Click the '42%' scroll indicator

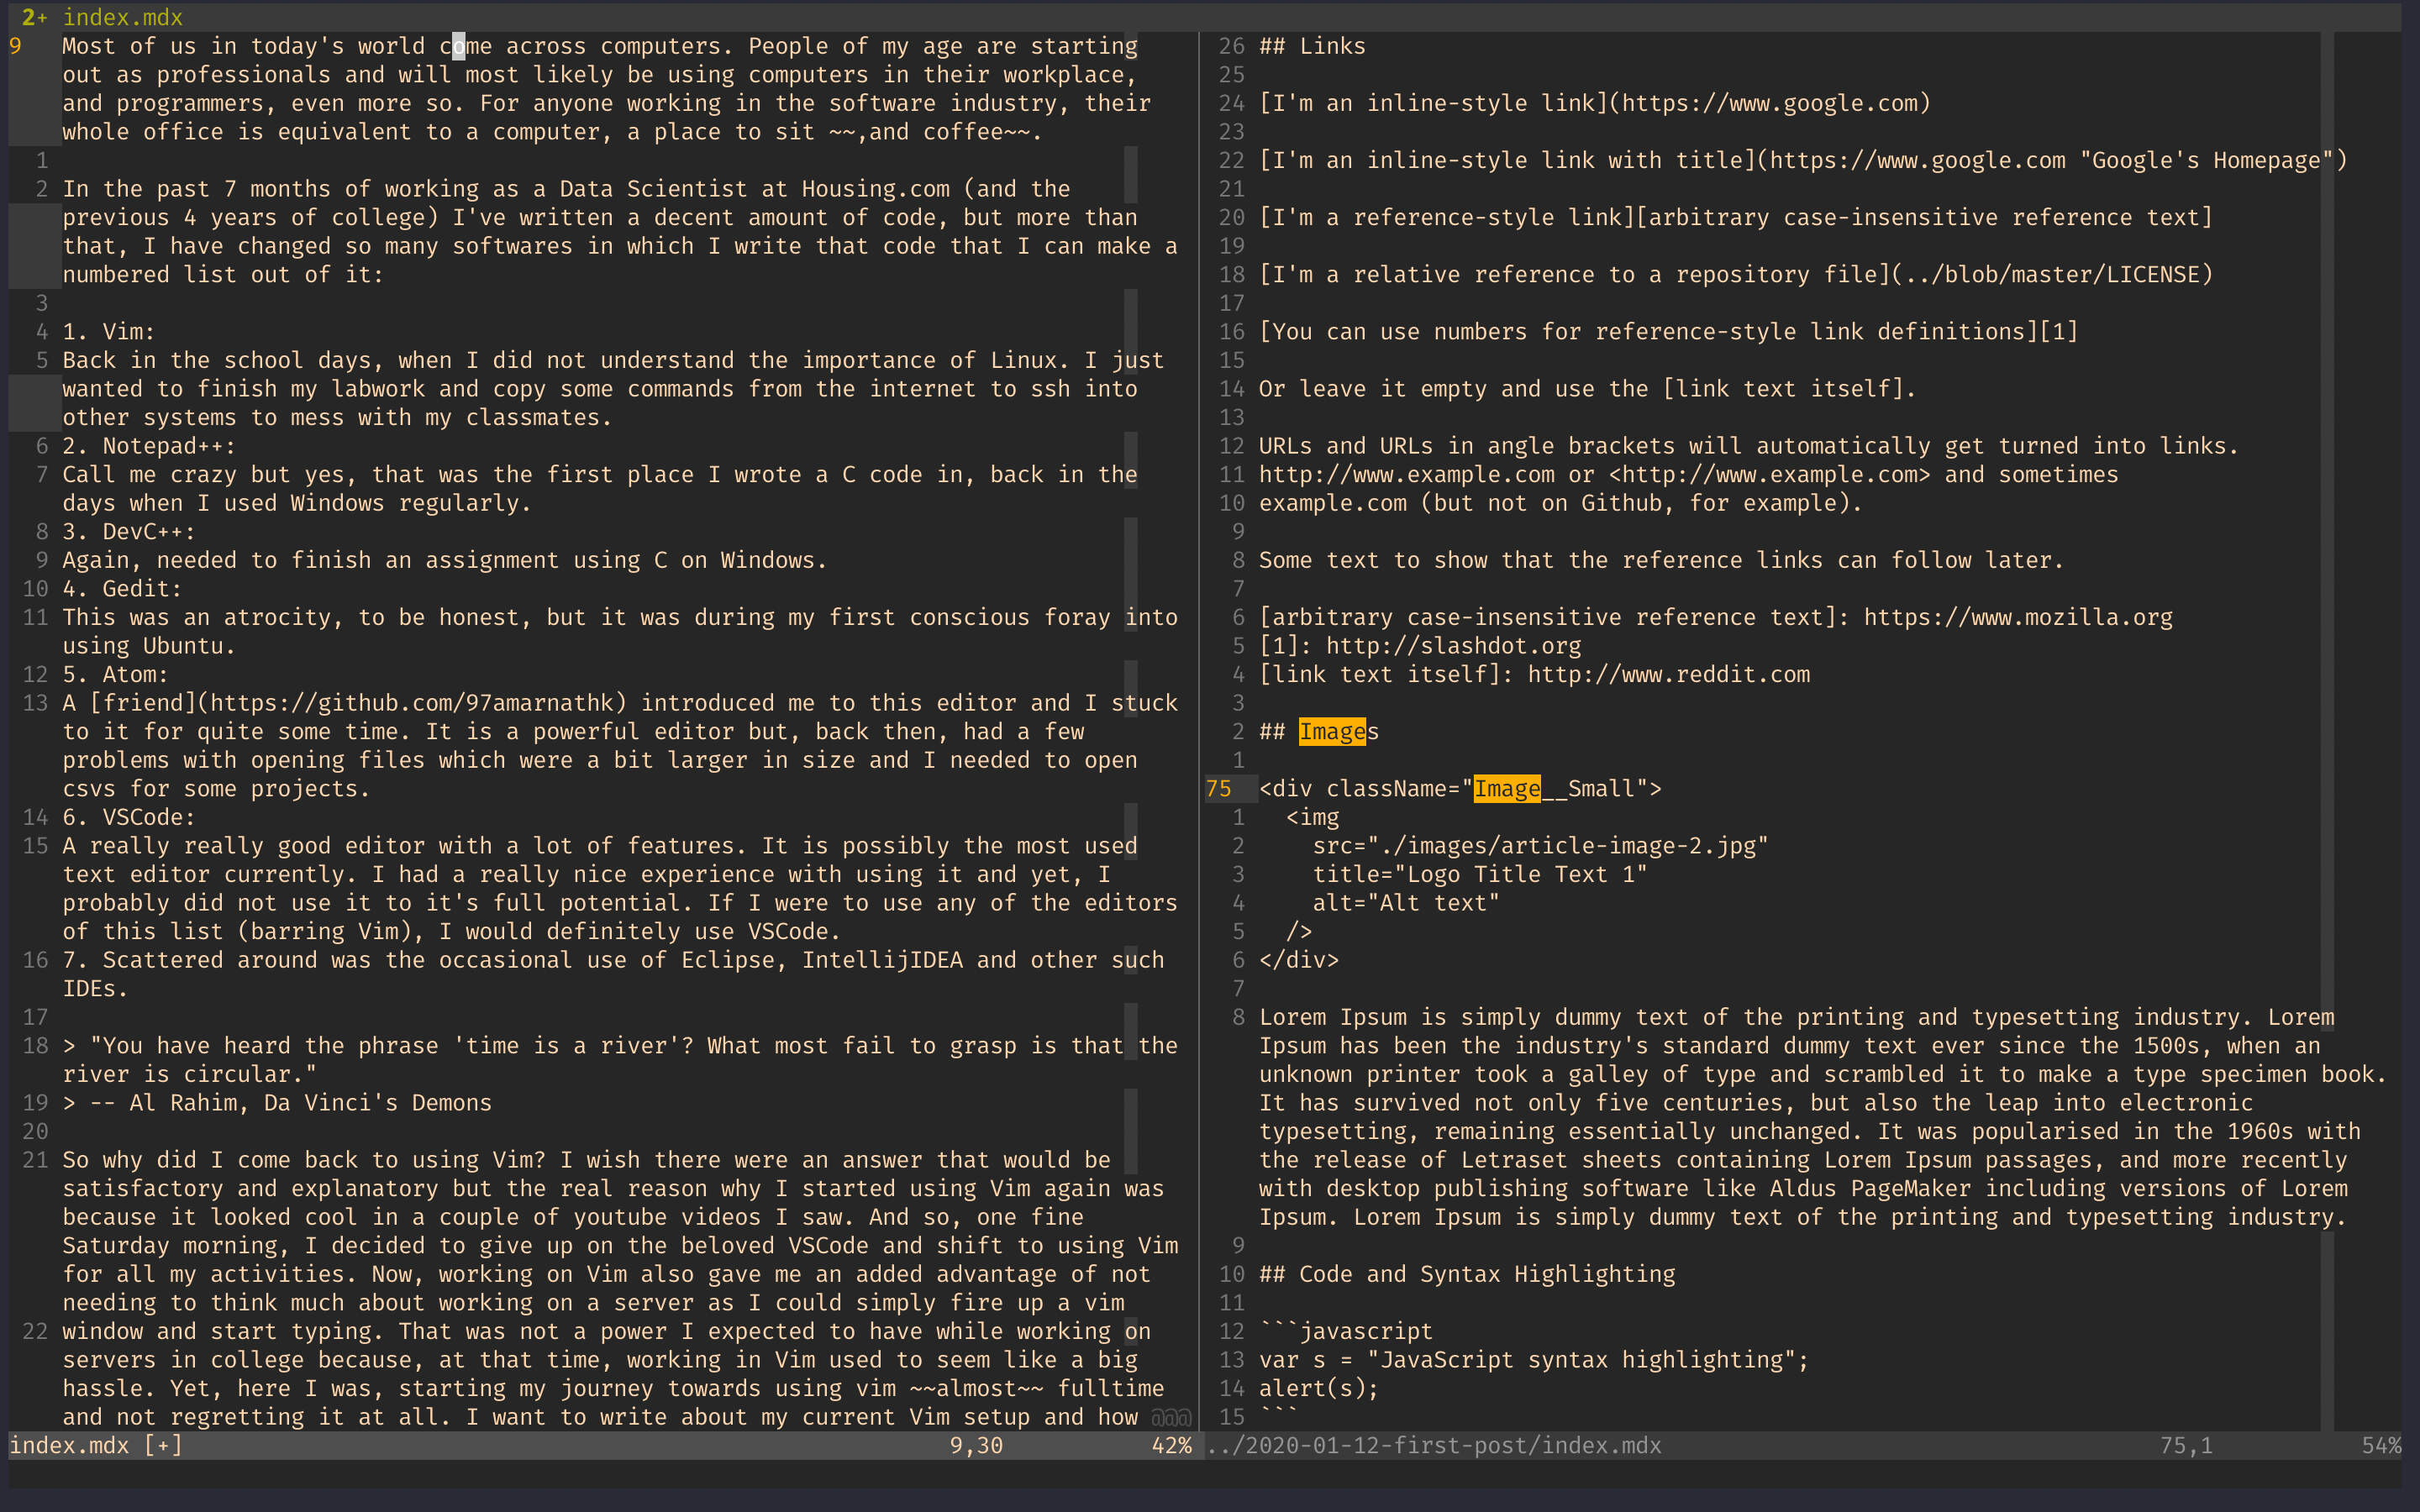tap(1171, 1445)
